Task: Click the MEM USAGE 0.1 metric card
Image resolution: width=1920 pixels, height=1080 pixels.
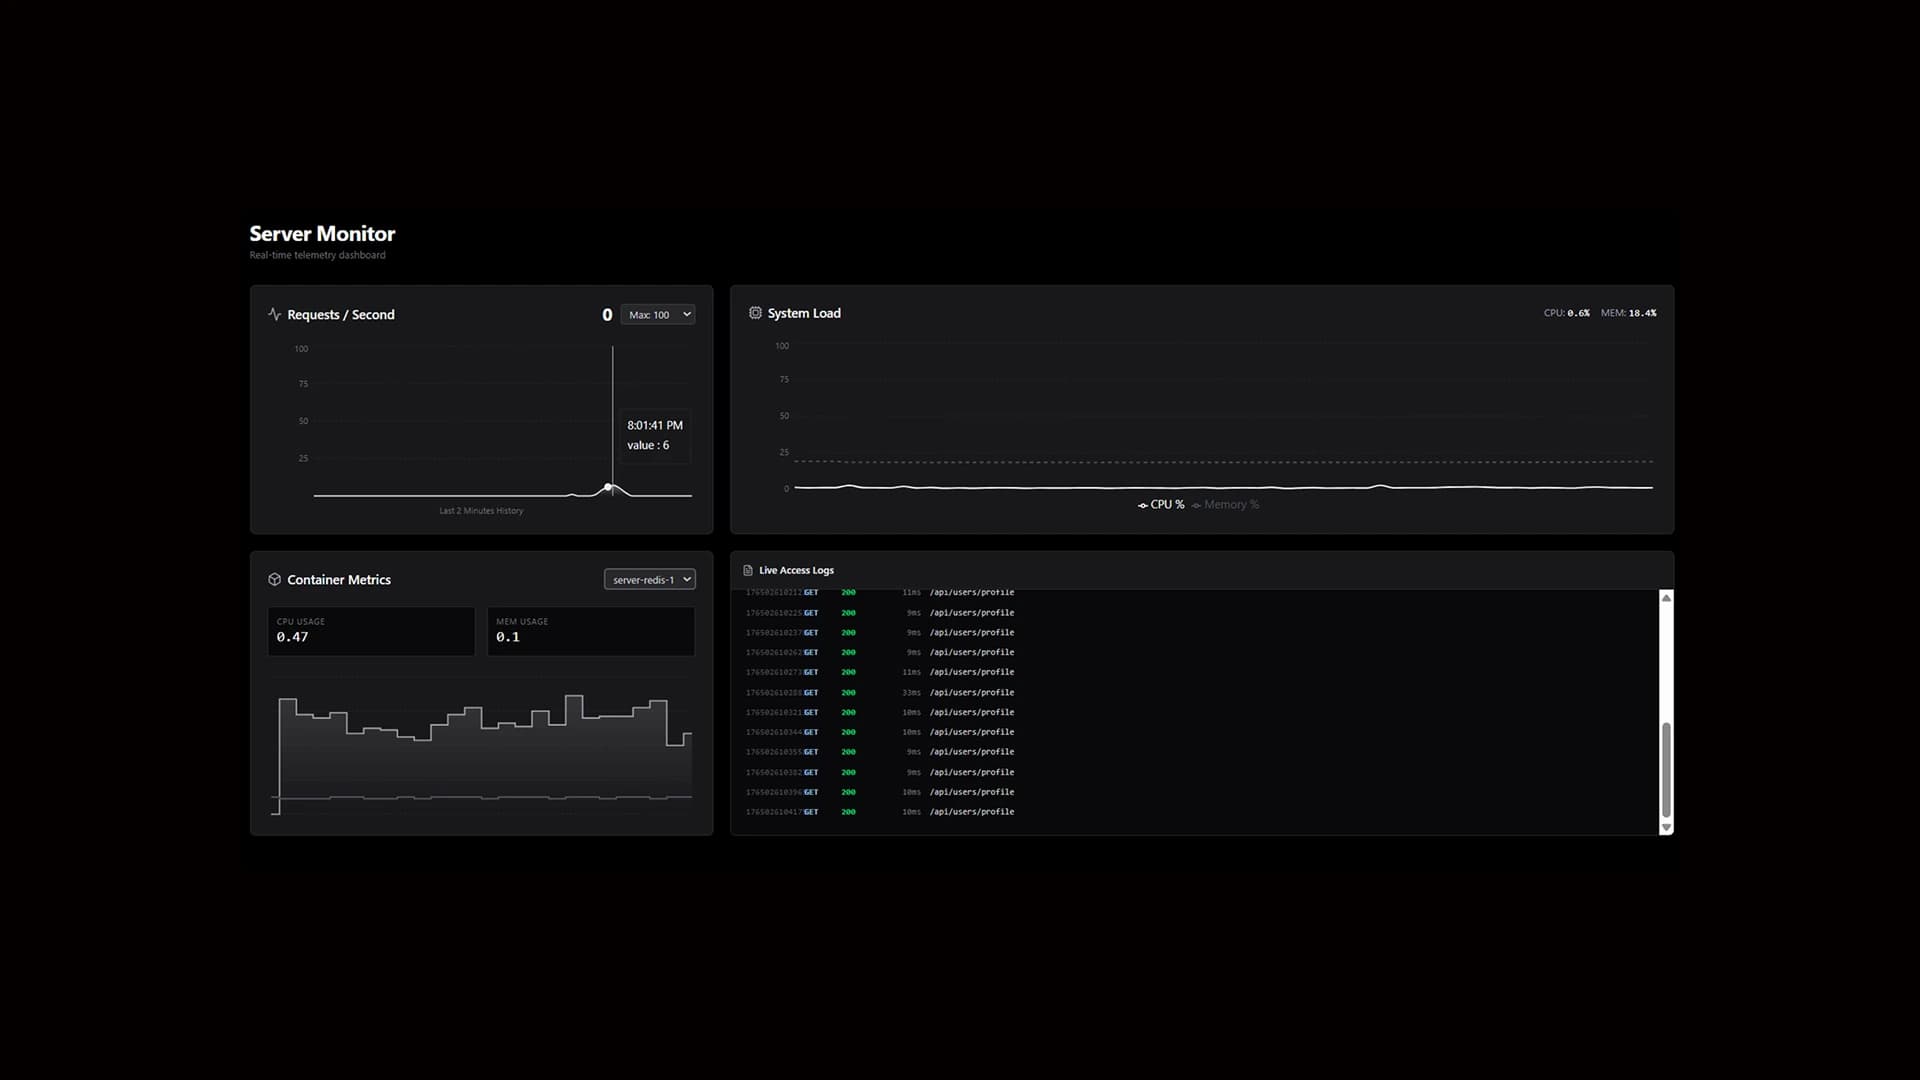Action: point(590,631)
